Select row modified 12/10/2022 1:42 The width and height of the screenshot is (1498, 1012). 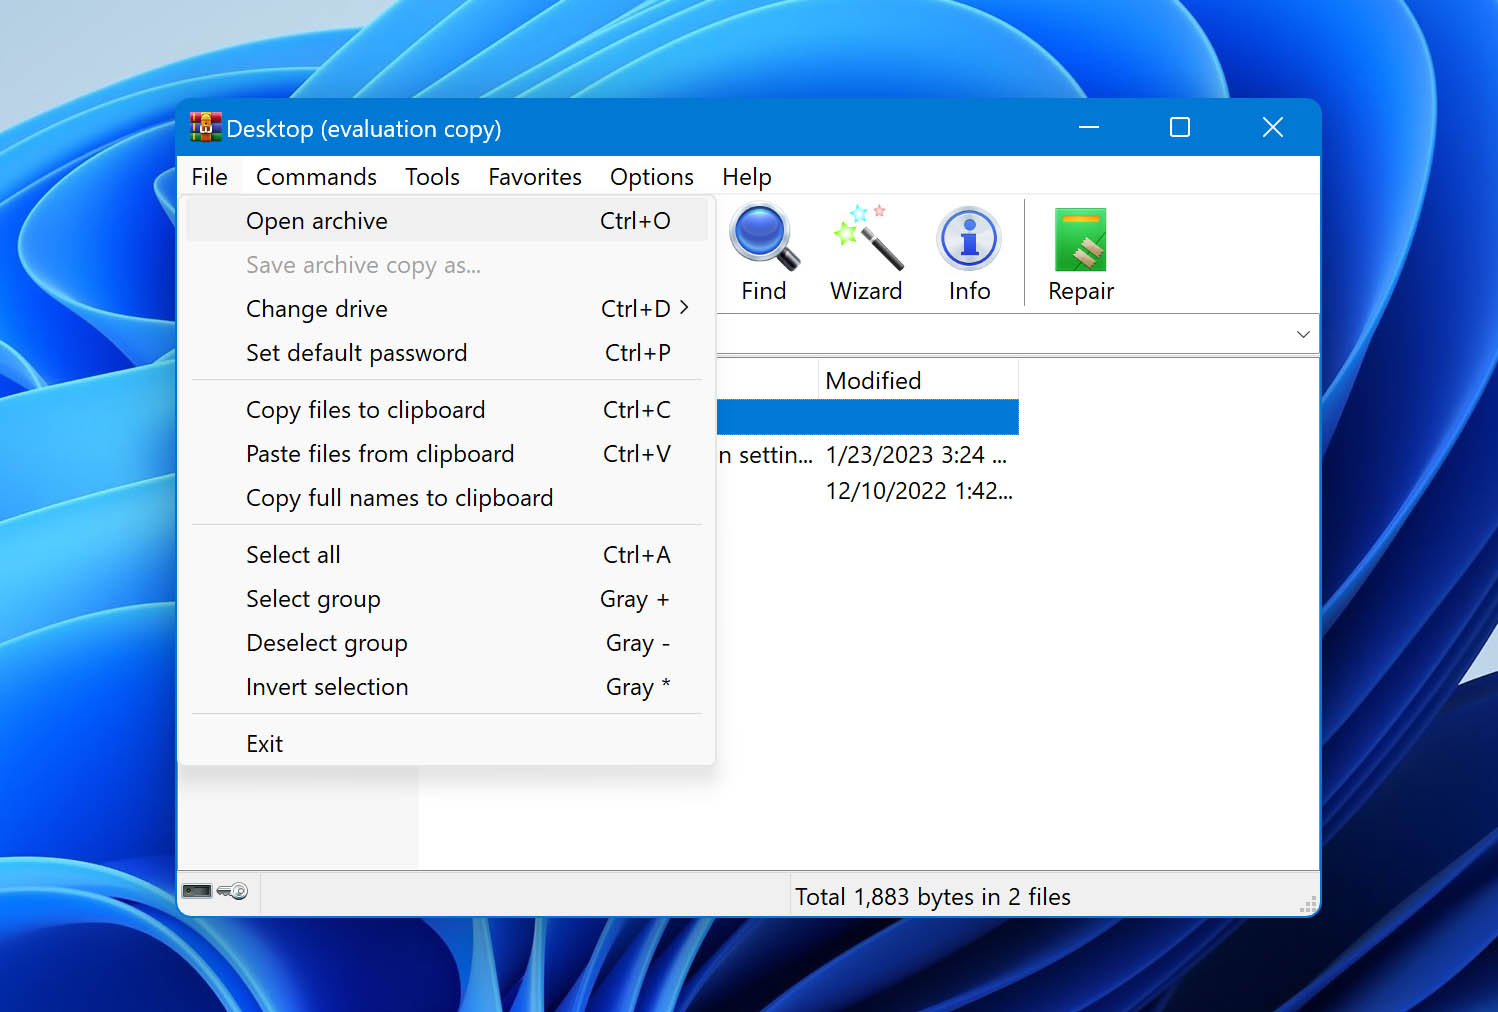coord(867,491)
